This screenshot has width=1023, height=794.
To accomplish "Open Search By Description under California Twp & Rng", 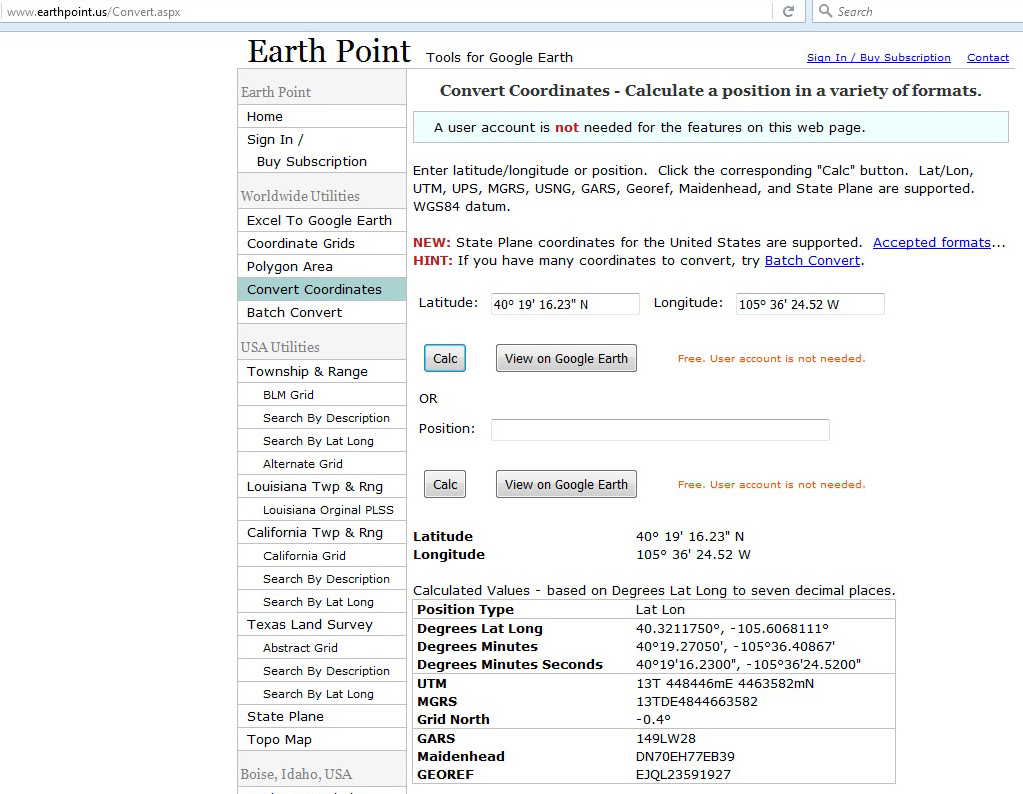I will 322,579.
